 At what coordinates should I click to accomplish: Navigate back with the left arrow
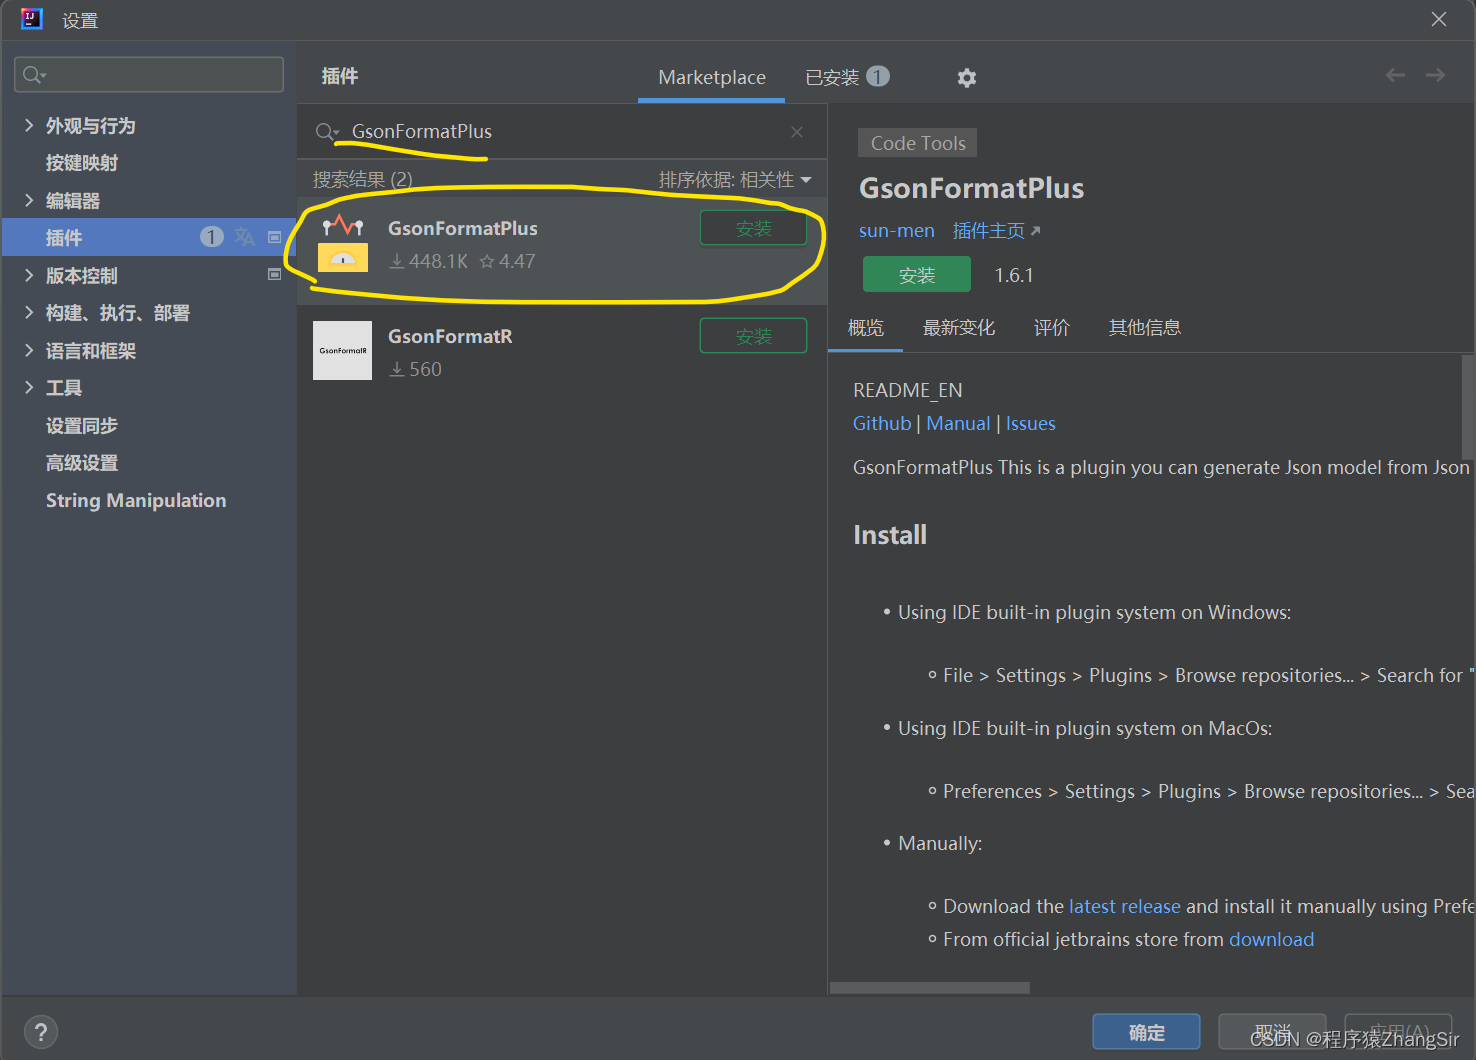tap(1395, 75)
